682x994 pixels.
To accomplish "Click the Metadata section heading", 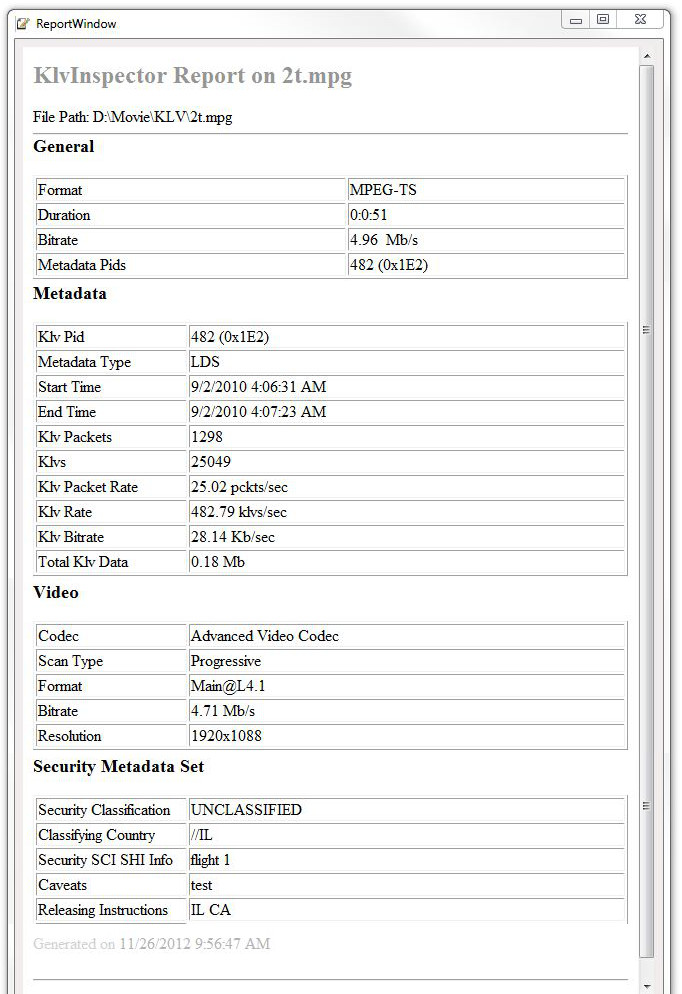I will pos(70,294).
